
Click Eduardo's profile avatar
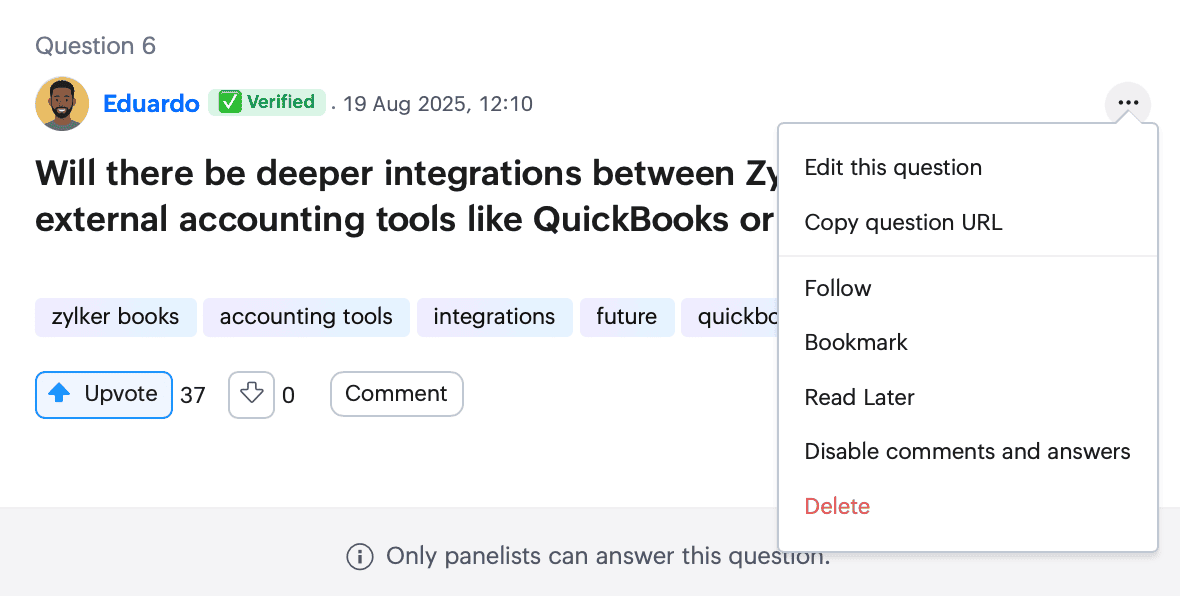[x=62, y=103]
